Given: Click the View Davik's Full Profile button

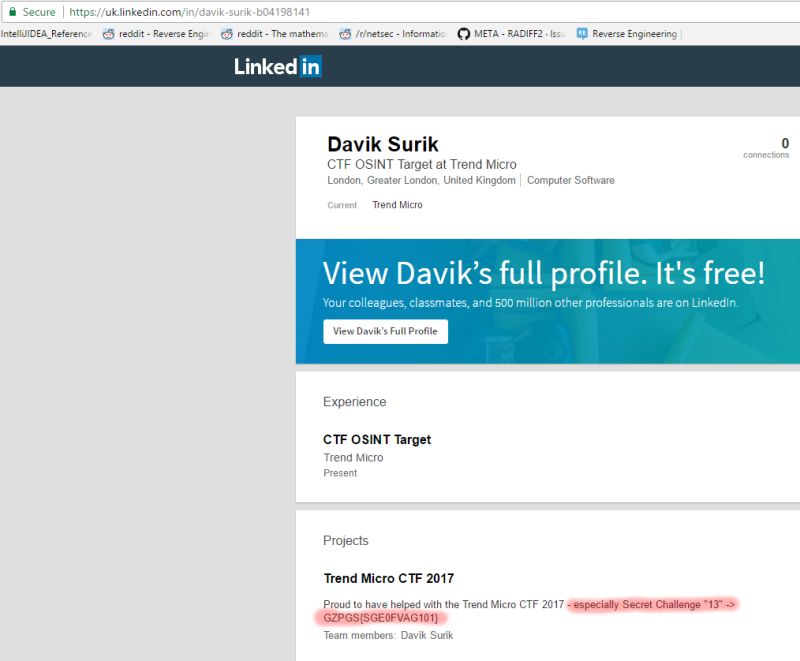Looking at the screenshot, I should pyautogui.click(x=385, y=332).
